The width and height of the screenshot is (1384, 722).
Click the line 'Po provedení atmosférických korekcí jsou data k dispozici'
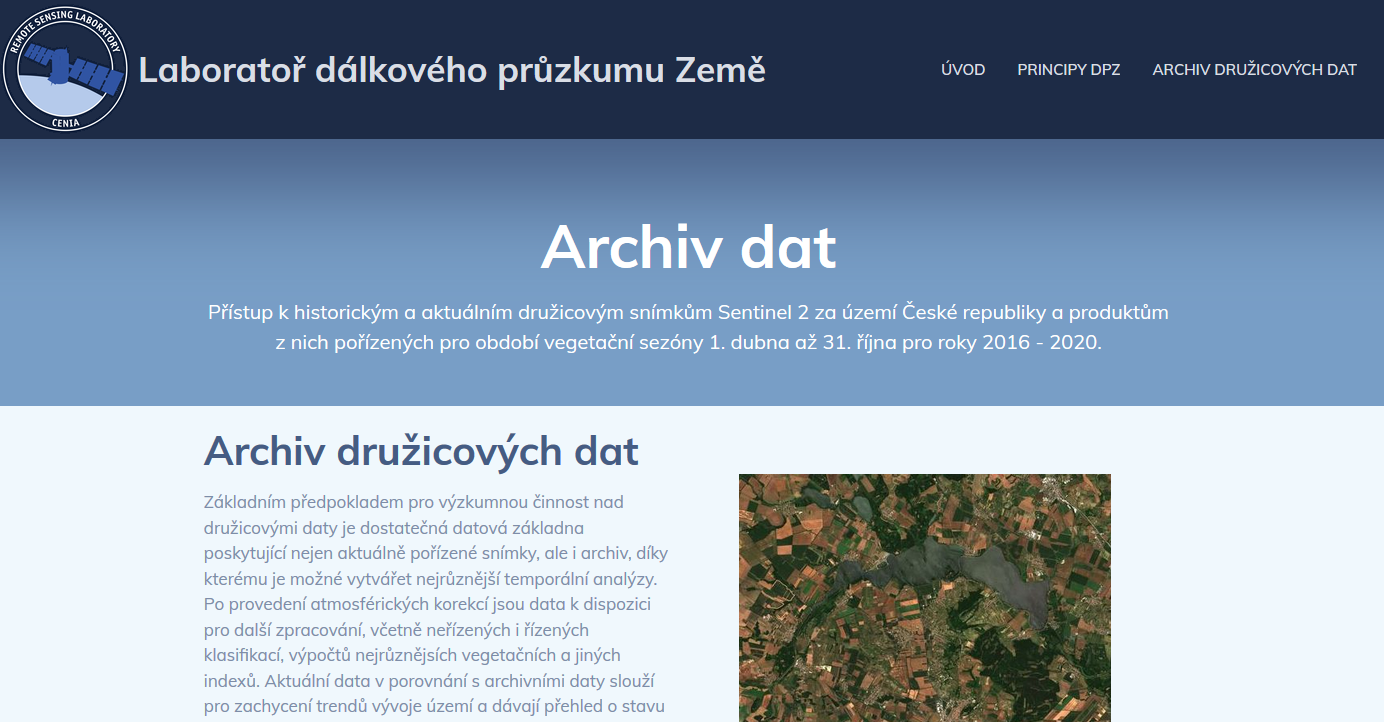click(427, 604)
